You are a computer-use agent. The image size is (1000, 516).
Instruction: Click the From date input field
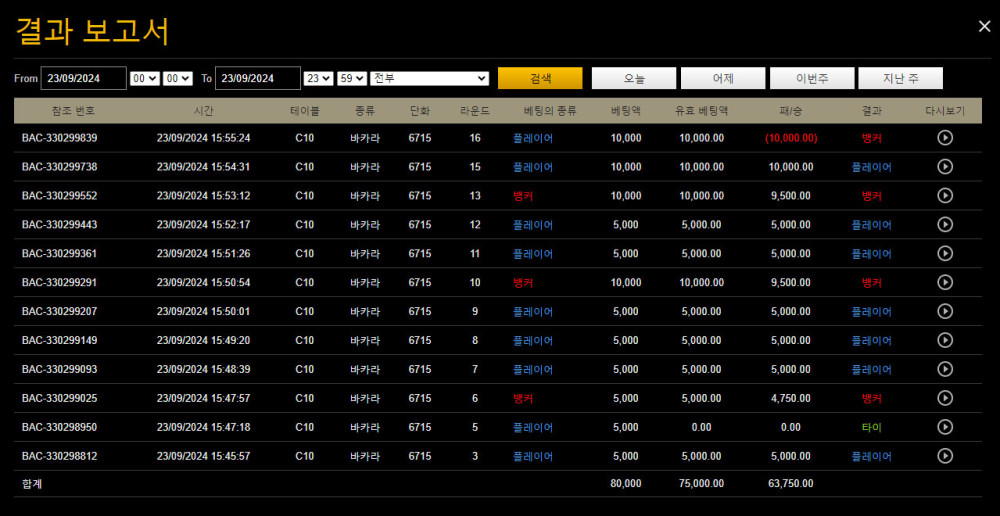[x=83, y=79]
